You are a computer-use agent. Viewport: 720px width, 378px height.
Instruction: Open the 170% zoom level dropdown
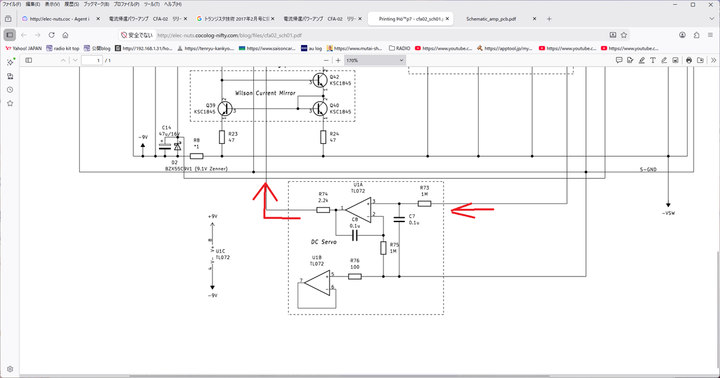click(x=375, y=60)
